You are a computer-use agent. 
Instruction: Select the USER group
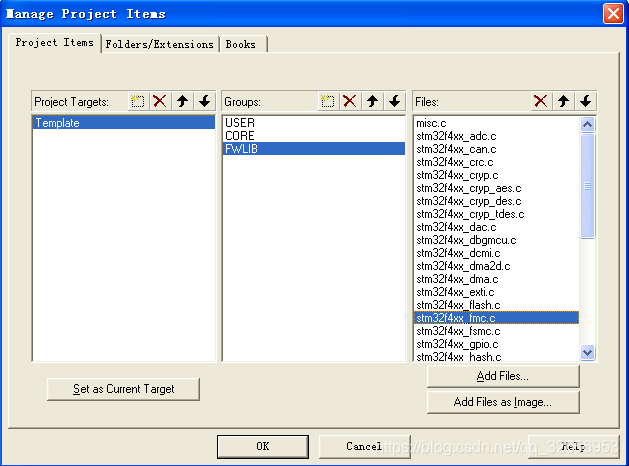tap(314, 123)
